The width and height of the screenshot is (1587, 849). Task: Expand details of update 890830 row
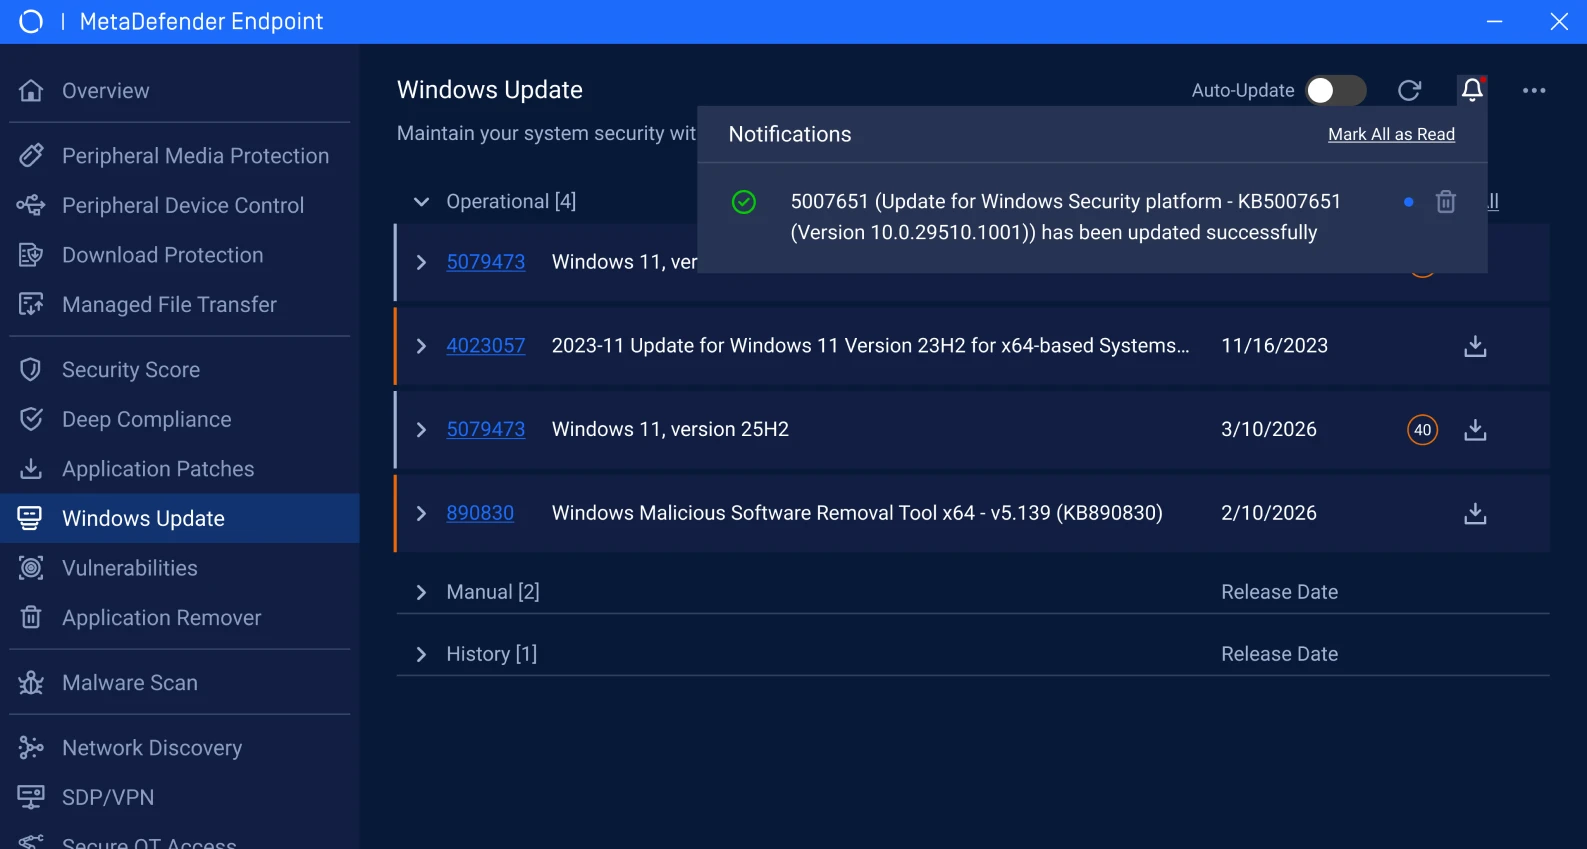click(421, 513)
